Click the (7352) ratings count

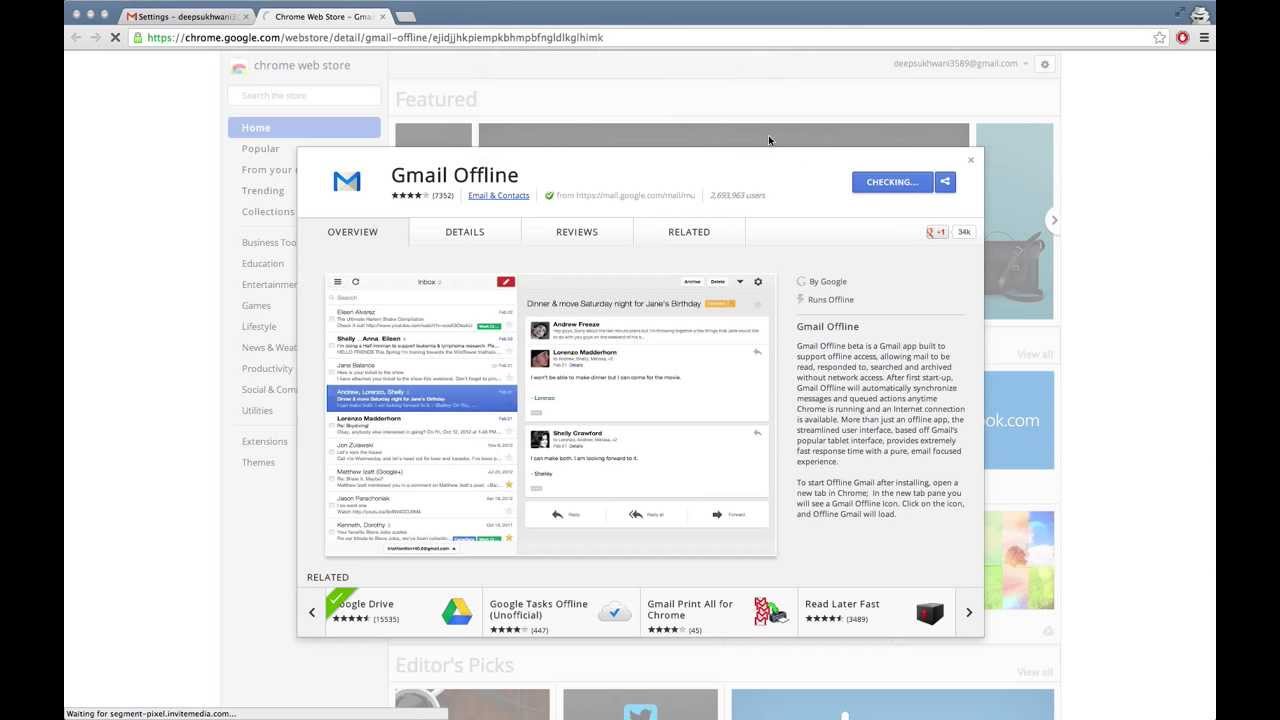pyautogui.click(x=443, y=196)
